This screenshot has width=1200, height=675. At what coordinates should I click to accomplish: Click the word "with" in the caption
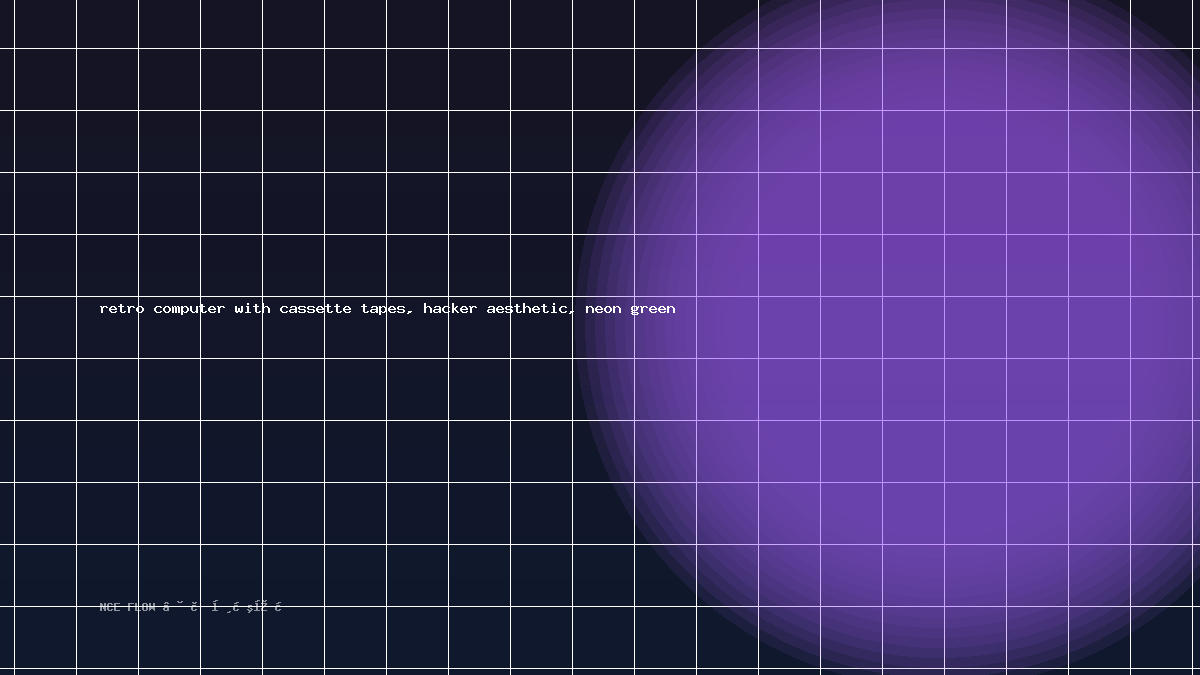(252, 309)
